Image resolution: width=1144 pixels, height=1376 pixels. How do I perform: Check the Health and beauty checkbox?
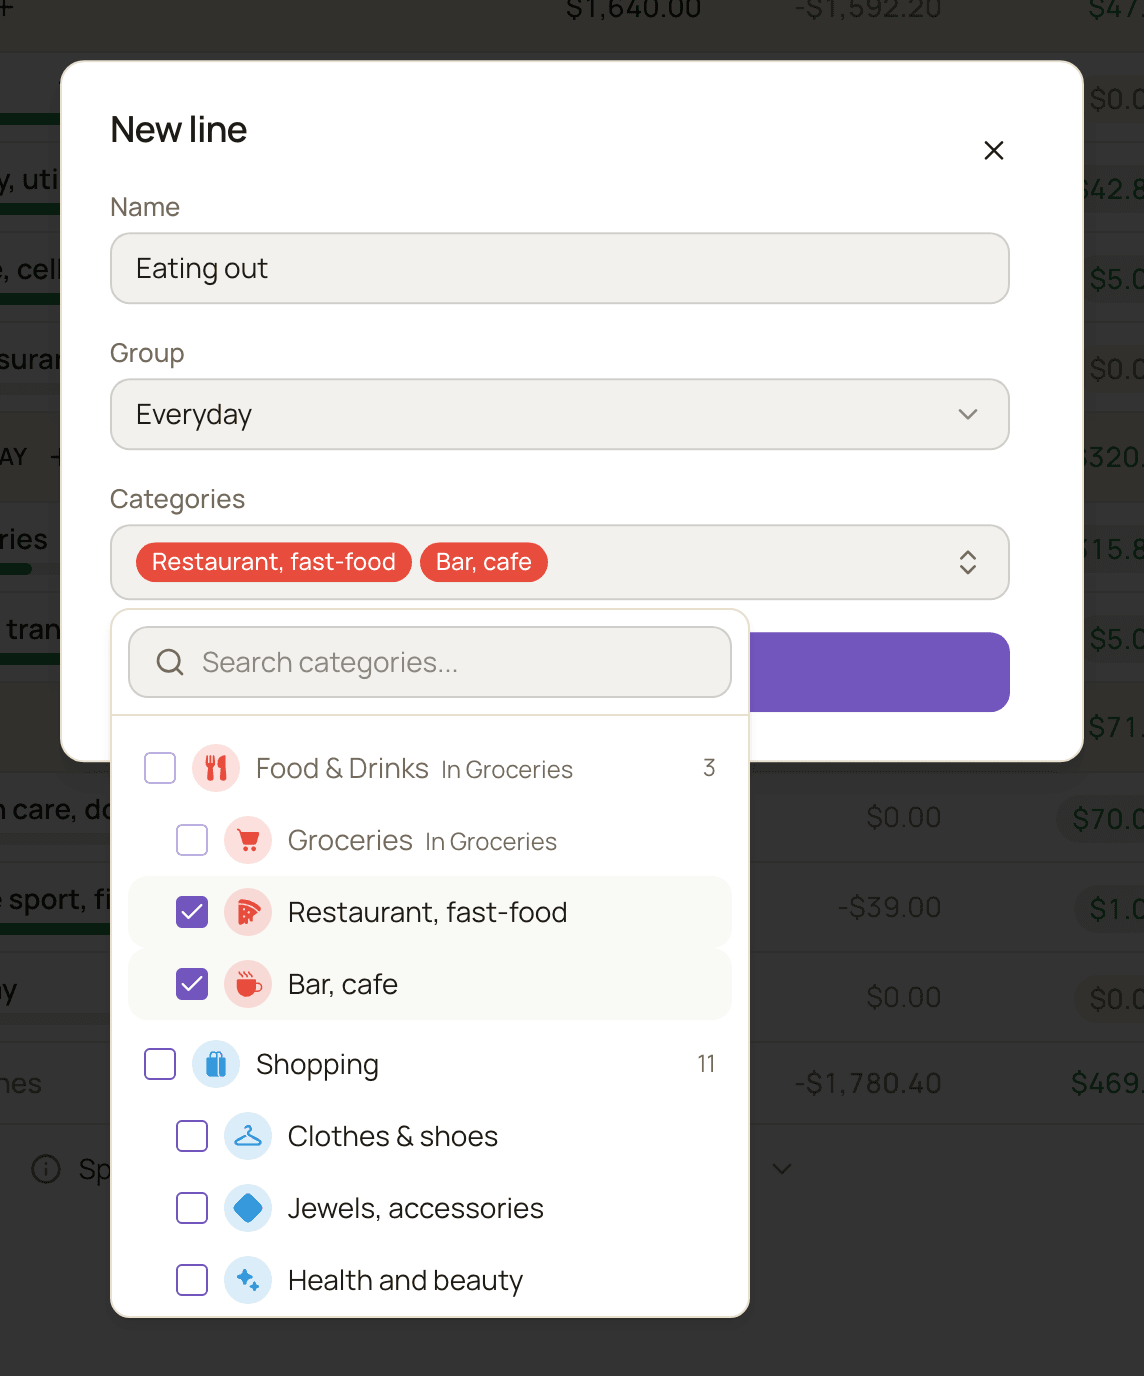[x=192, y=1280]
